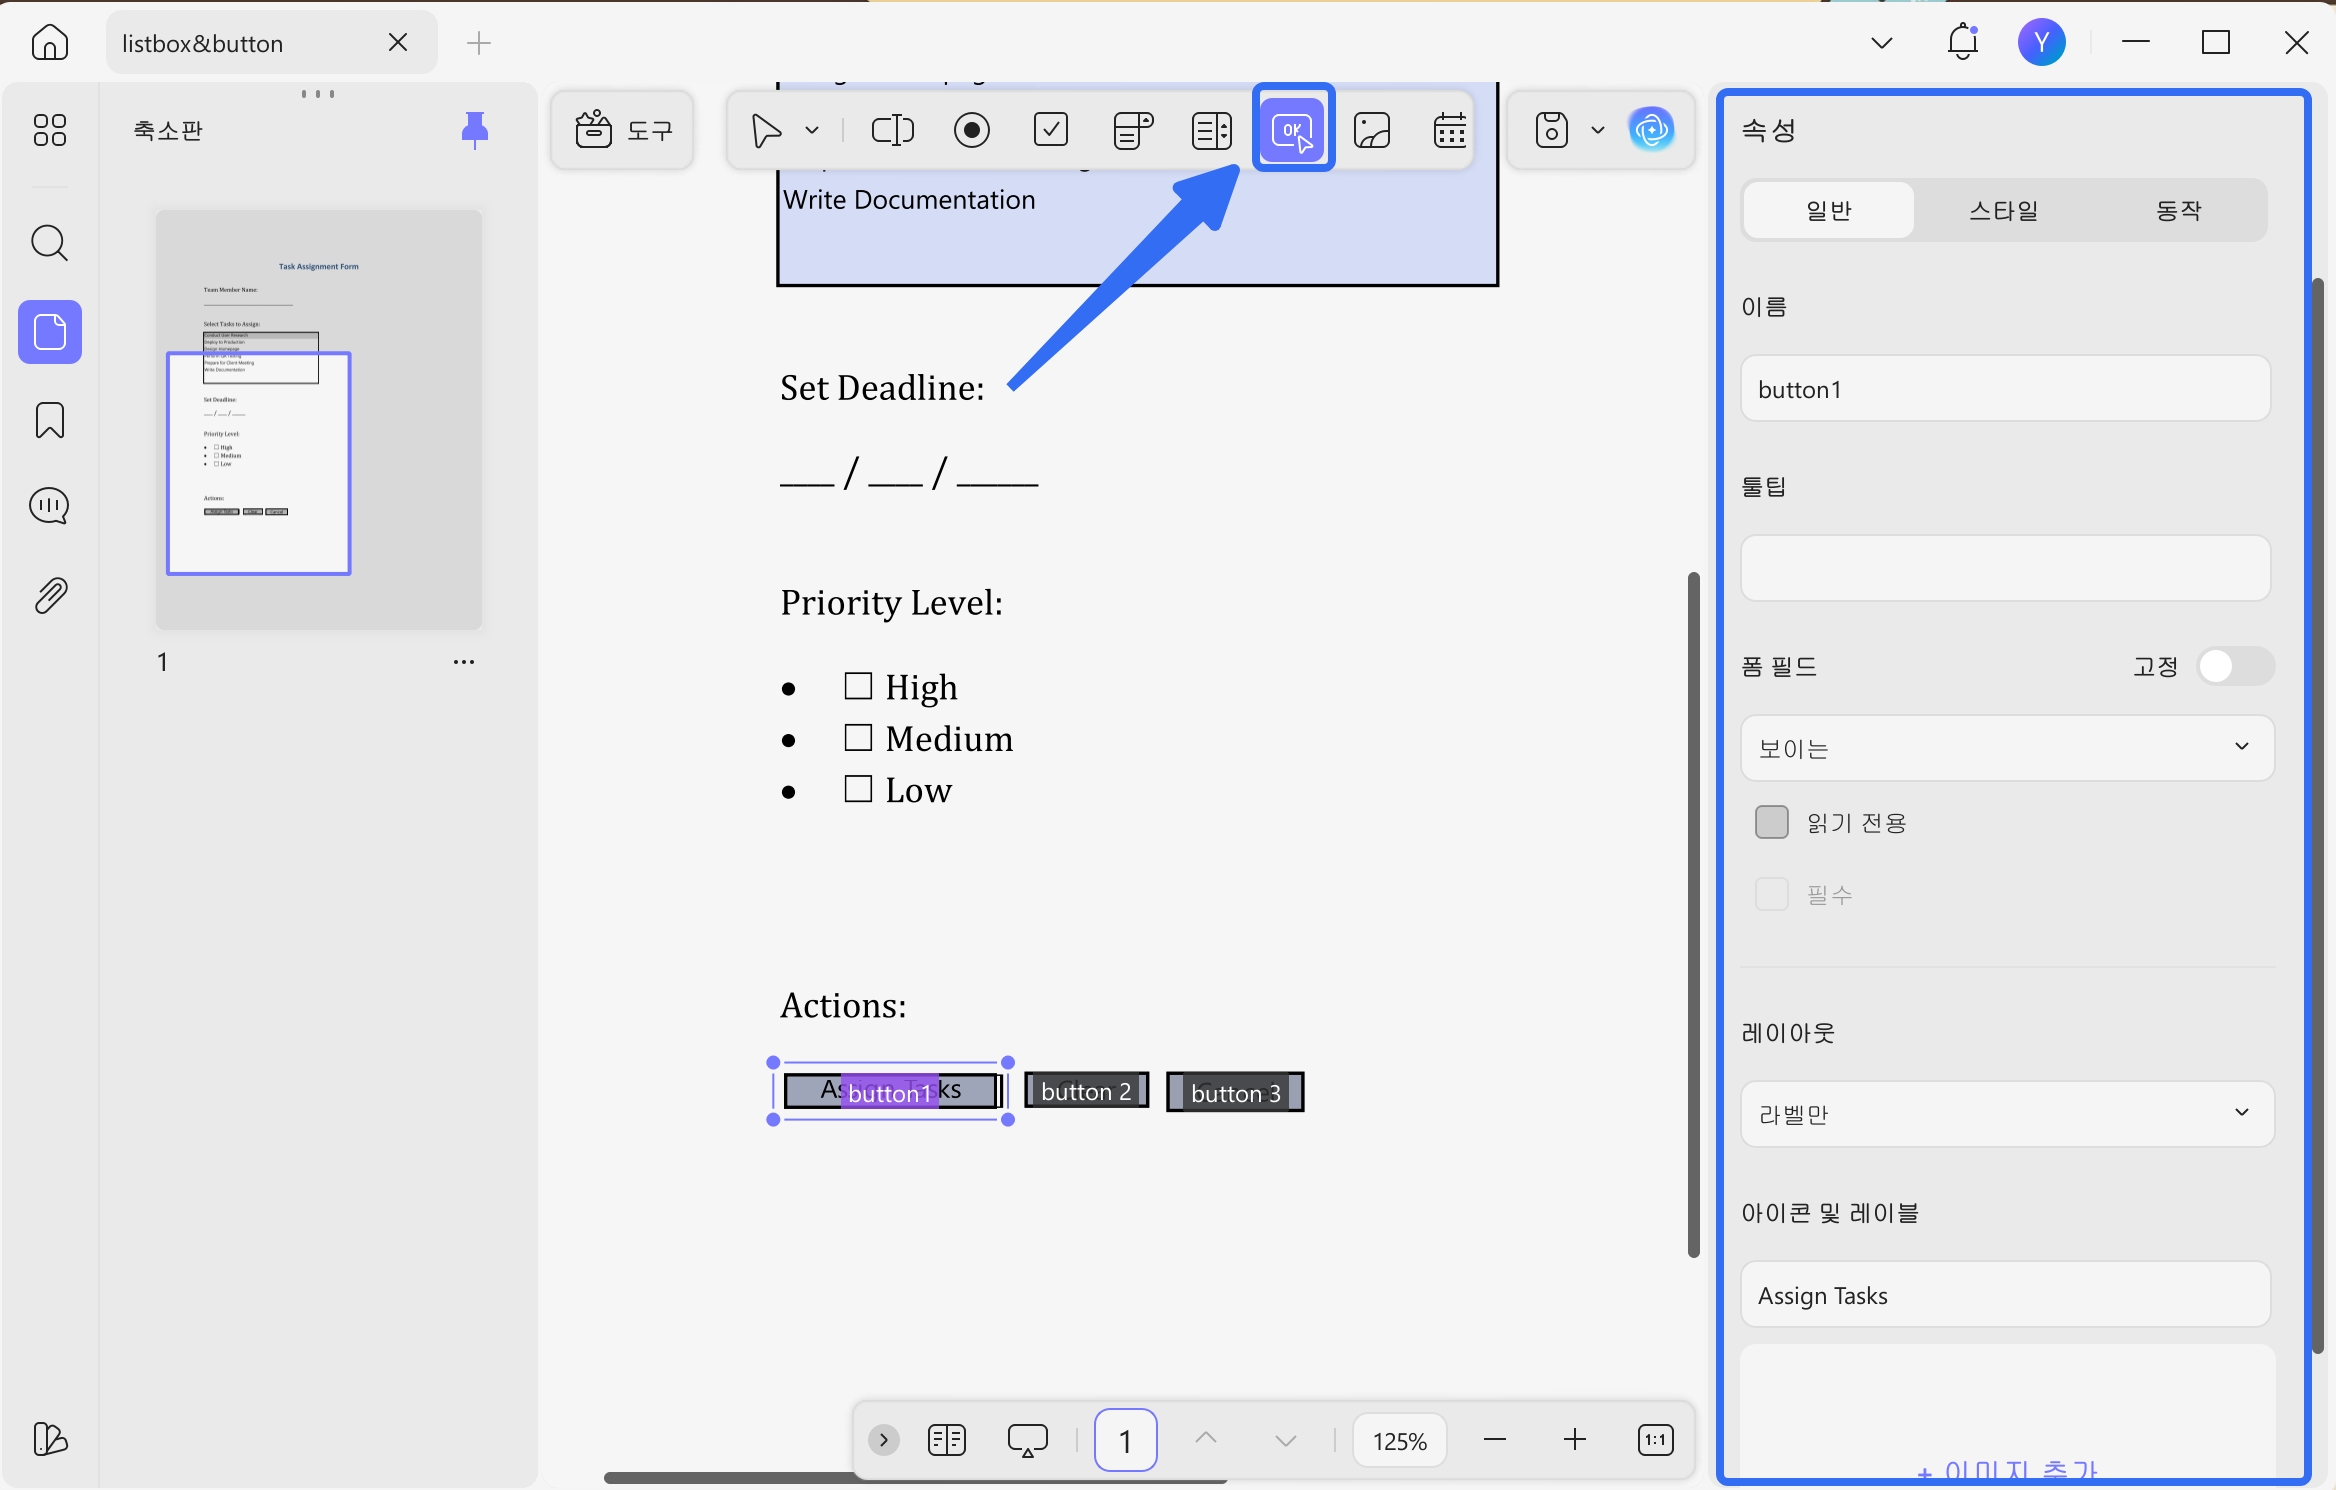2336x1490 pixels.
Task: Click the button1 name input field
Action: [2006, 389]
